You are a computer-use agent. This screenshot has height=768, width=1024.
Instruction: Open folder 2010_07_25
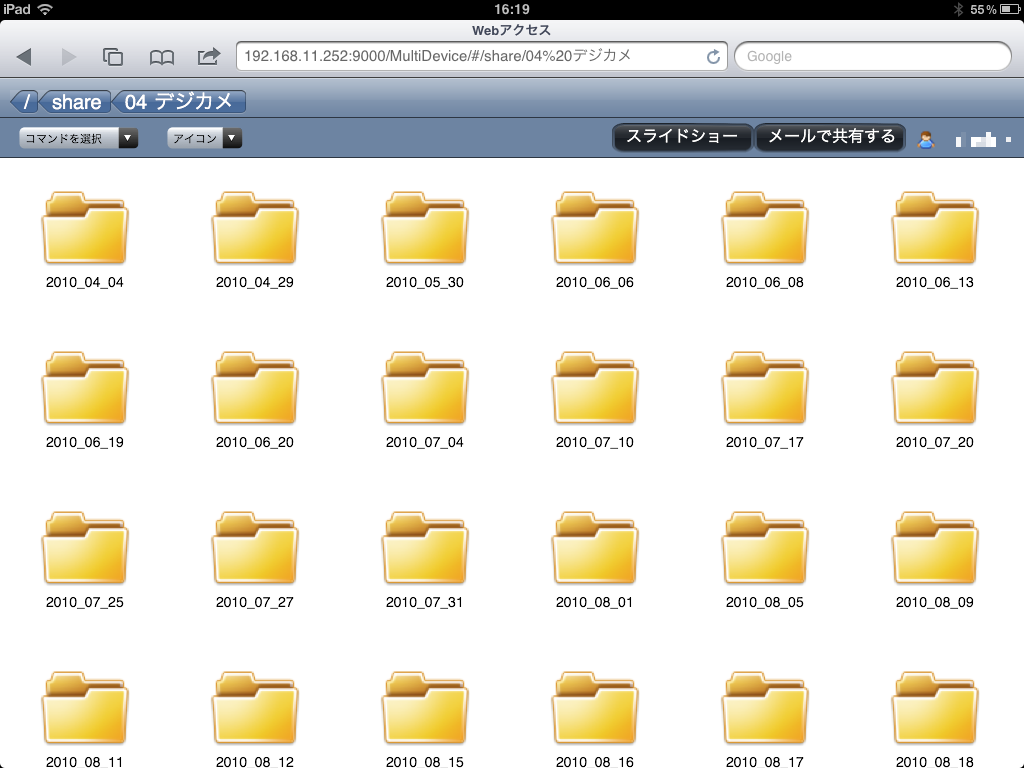coord(85,560)
